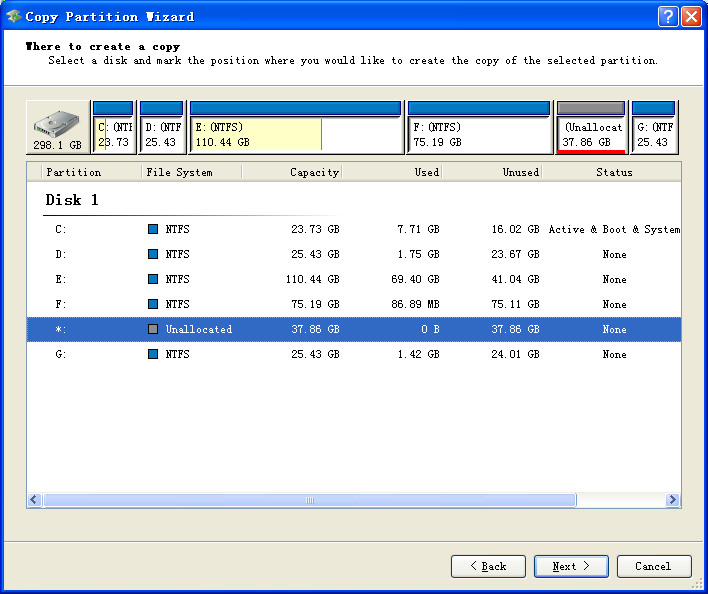The height and width of the screenshot is (594, 708).
Task: Select the D: partition block in disk map
Action: pos(163,128)
